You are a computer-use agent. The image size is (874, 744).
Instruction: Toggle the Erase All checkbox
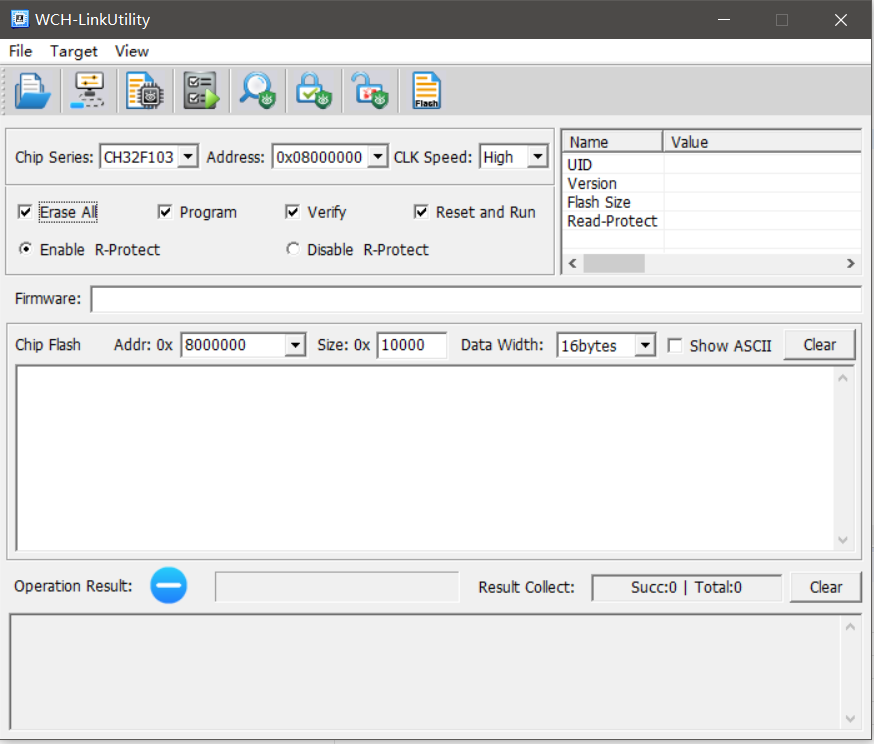(x=25, y=212)
